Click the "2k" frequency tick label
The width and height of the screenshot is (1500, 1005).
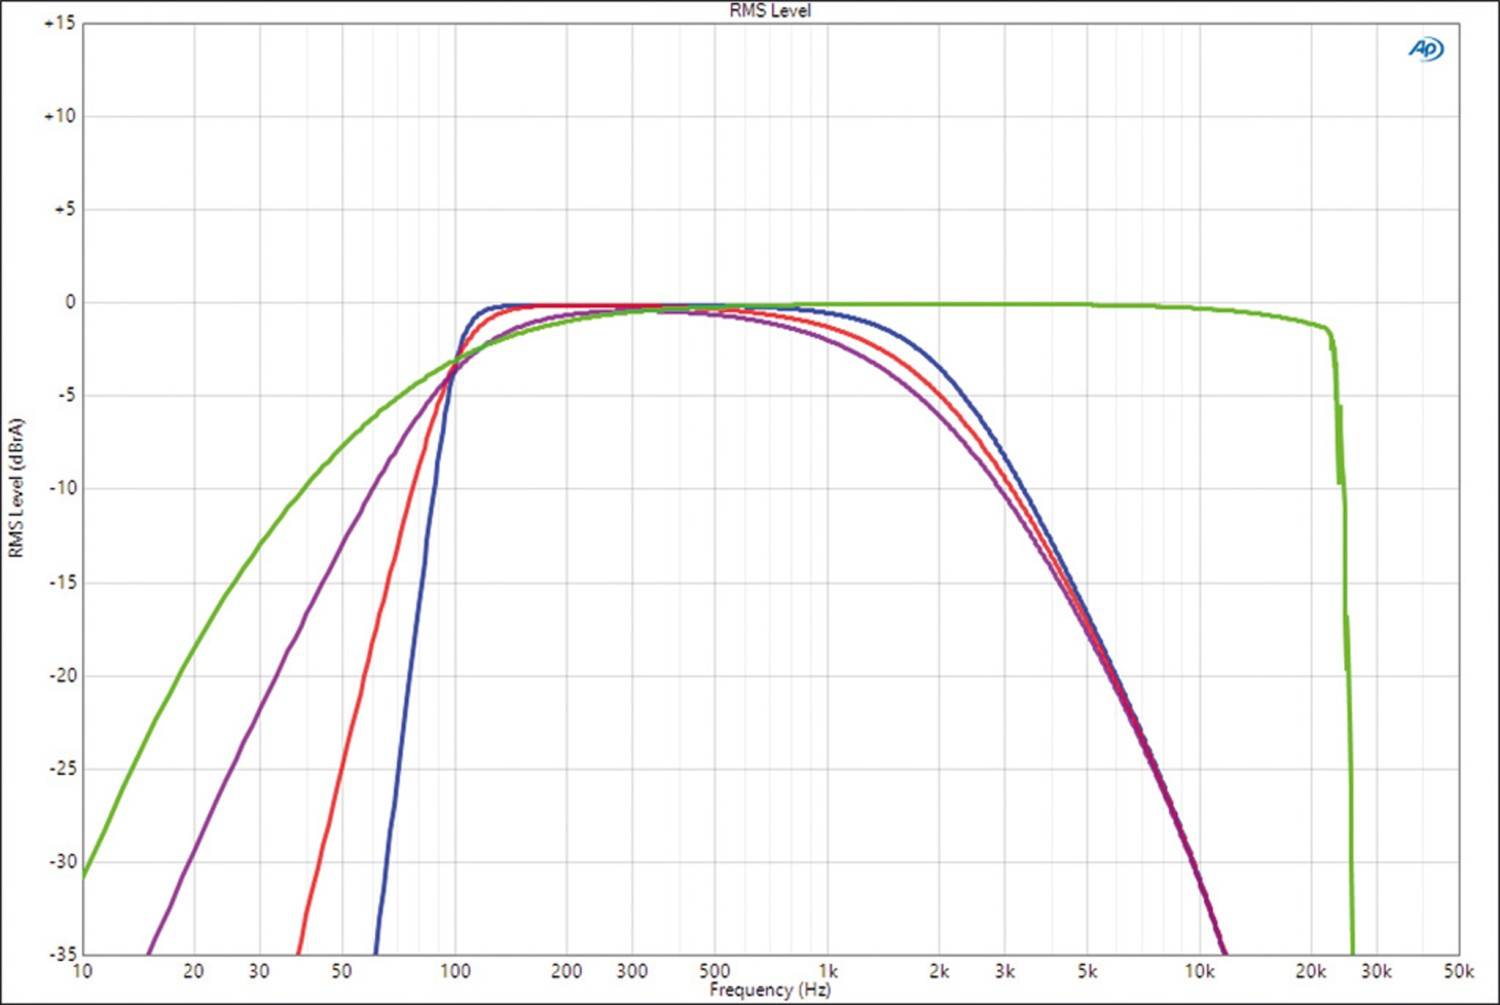[939, 971]
